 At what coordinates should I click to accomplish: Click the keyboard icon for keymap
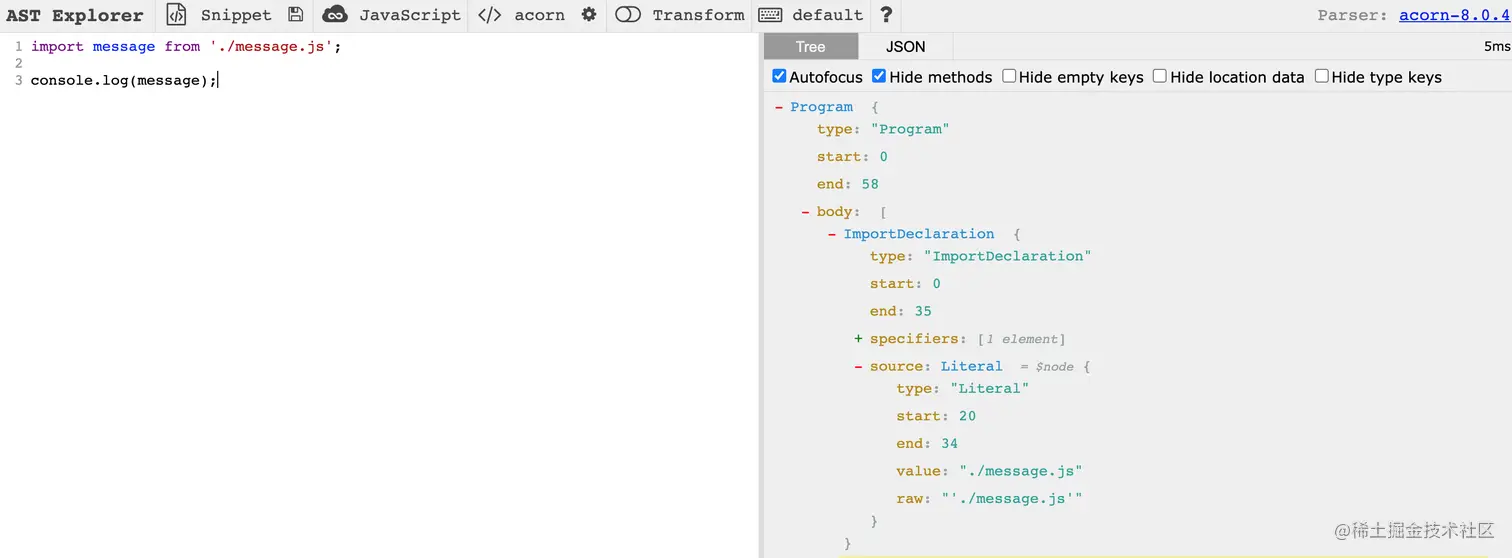[770, 15]
